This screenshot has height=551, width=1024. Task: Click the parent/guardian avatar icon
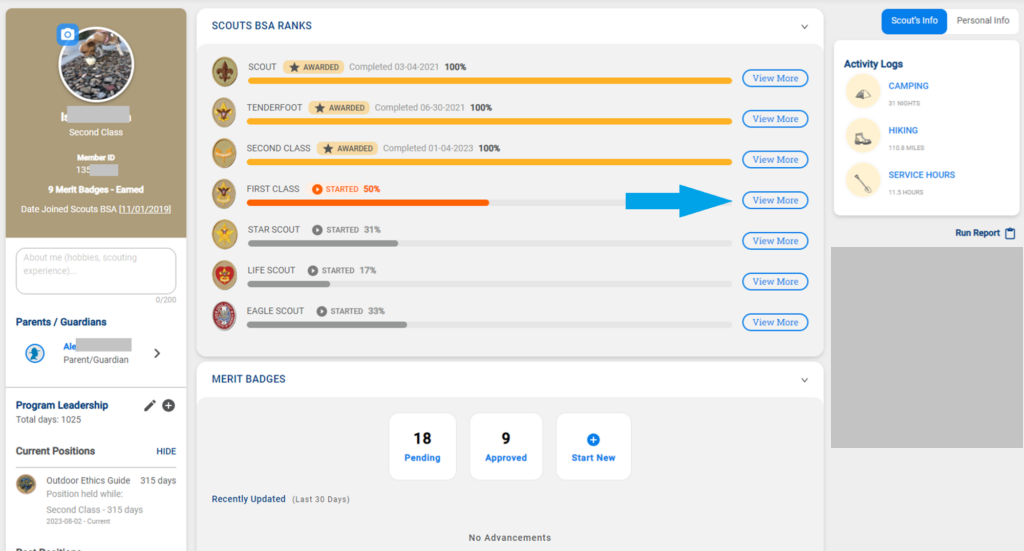(35, 353)
